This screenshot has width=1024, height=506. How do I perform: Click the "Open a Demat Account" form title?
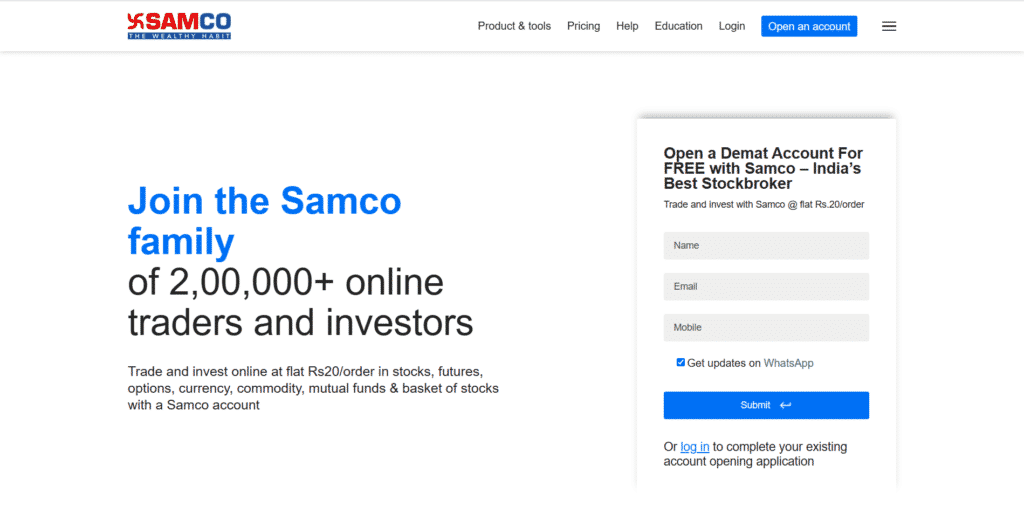[x=763, y=168]
